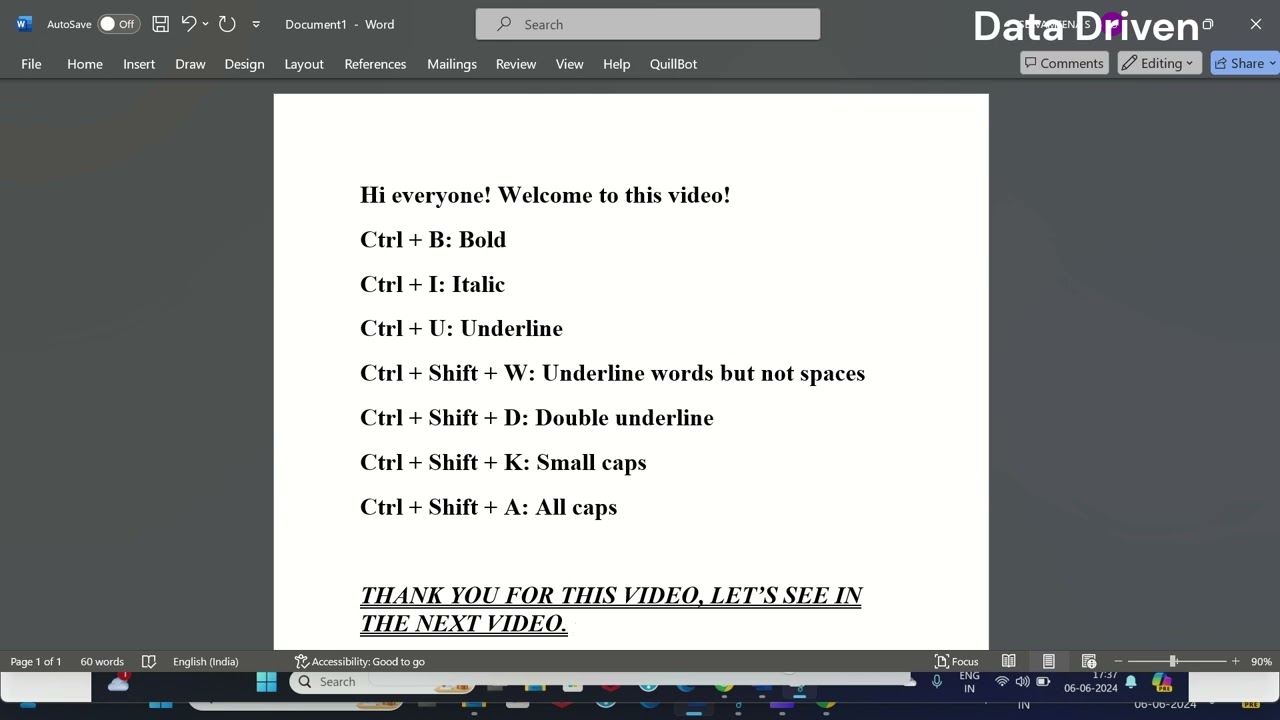Go to the References tab

pyautogui.click(x=375, y=64)
